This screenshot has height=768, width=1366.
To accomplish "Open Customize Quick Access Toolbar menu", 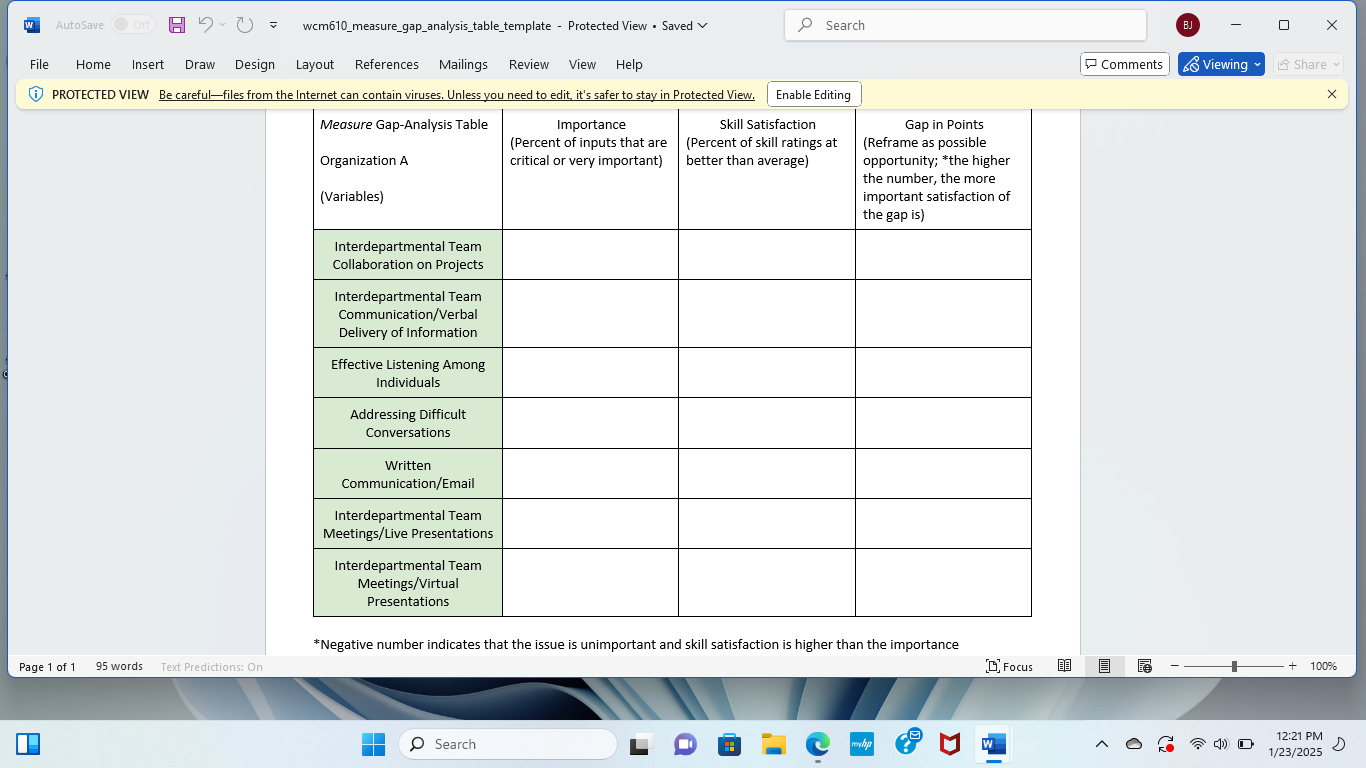I will click(x=272, y=25).
